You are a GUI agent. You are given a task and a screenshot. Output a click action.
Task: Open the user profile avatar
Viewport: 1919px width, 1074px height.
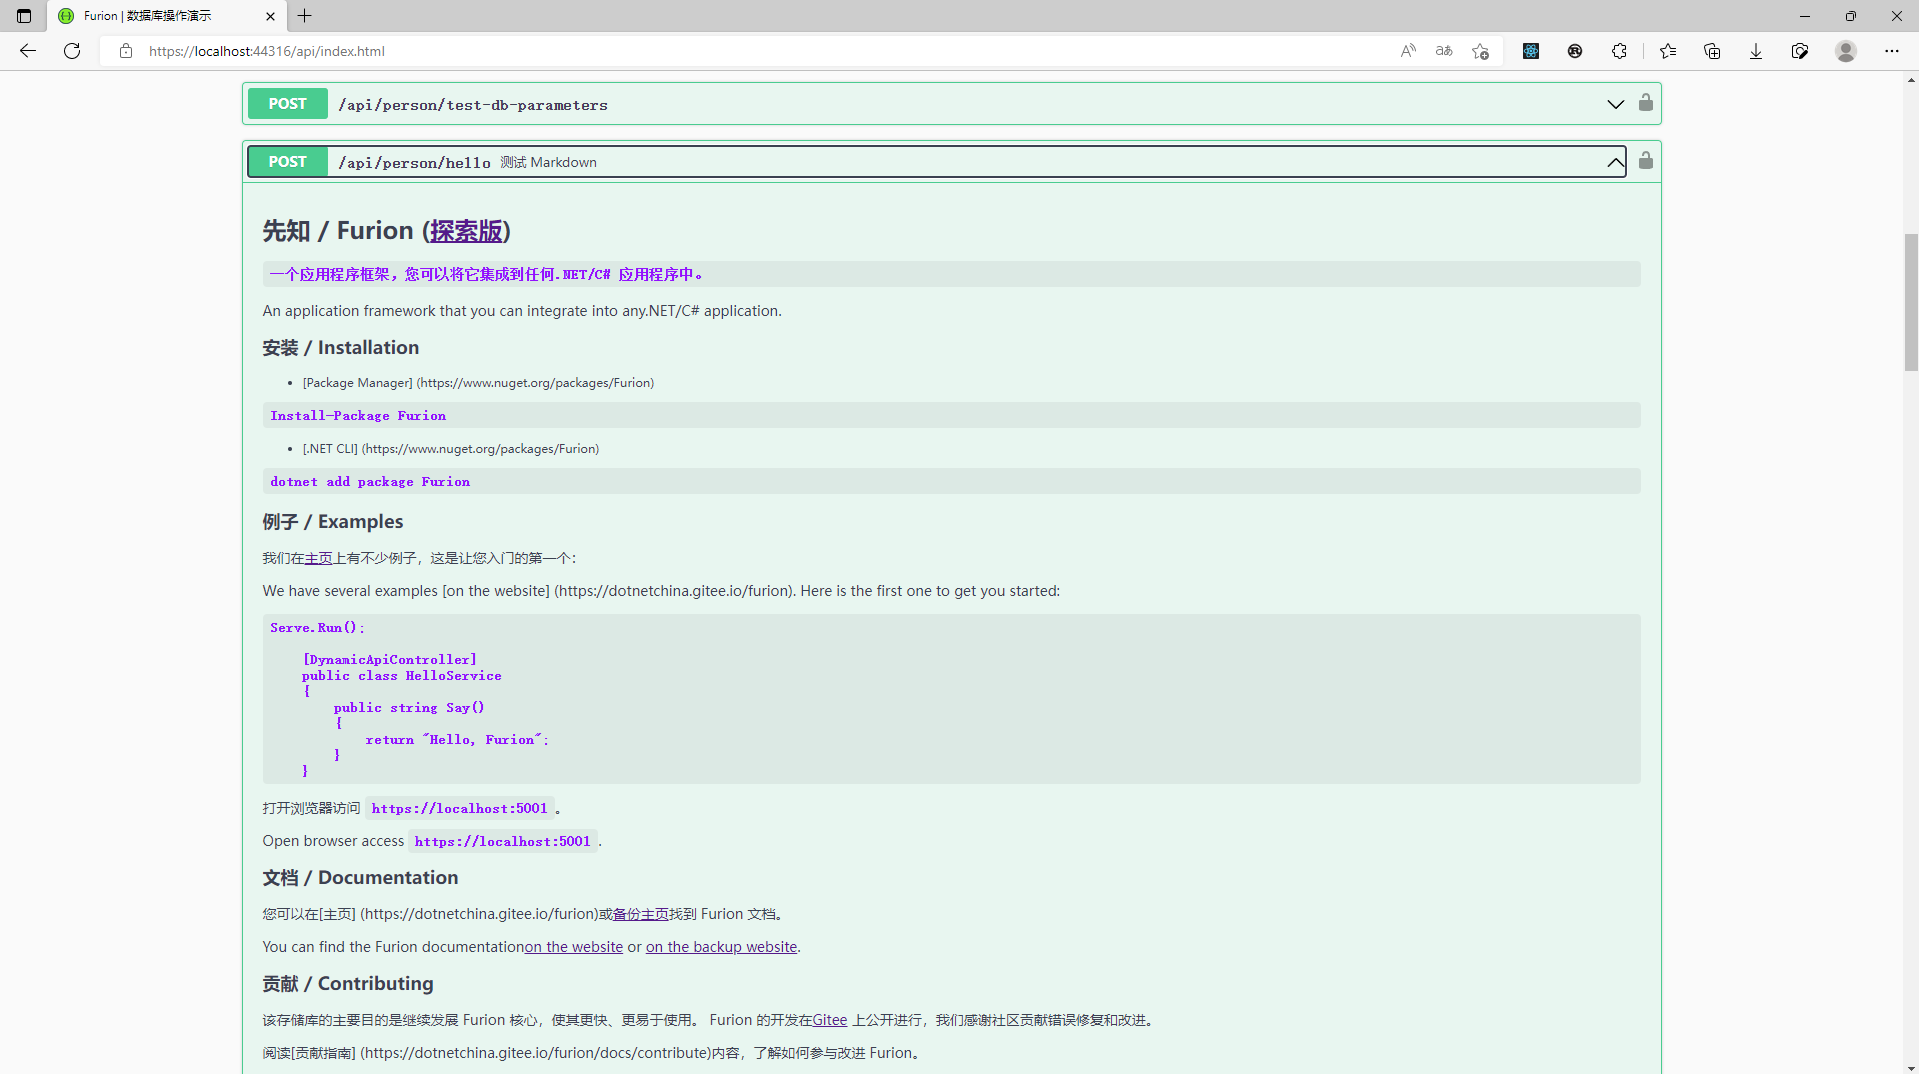point(1846,51)
